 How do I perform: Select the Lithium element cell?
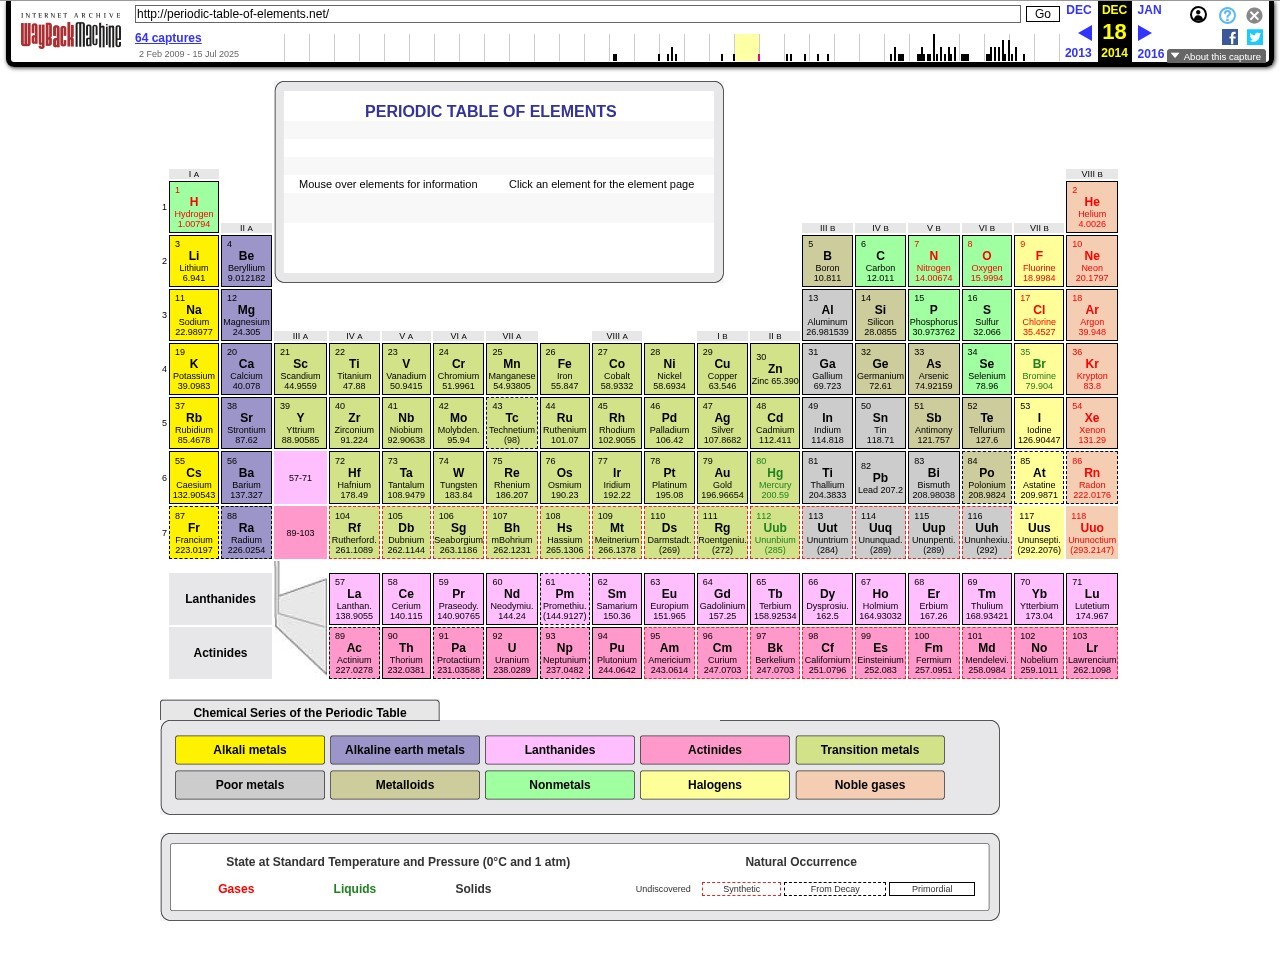coord(194,261)
